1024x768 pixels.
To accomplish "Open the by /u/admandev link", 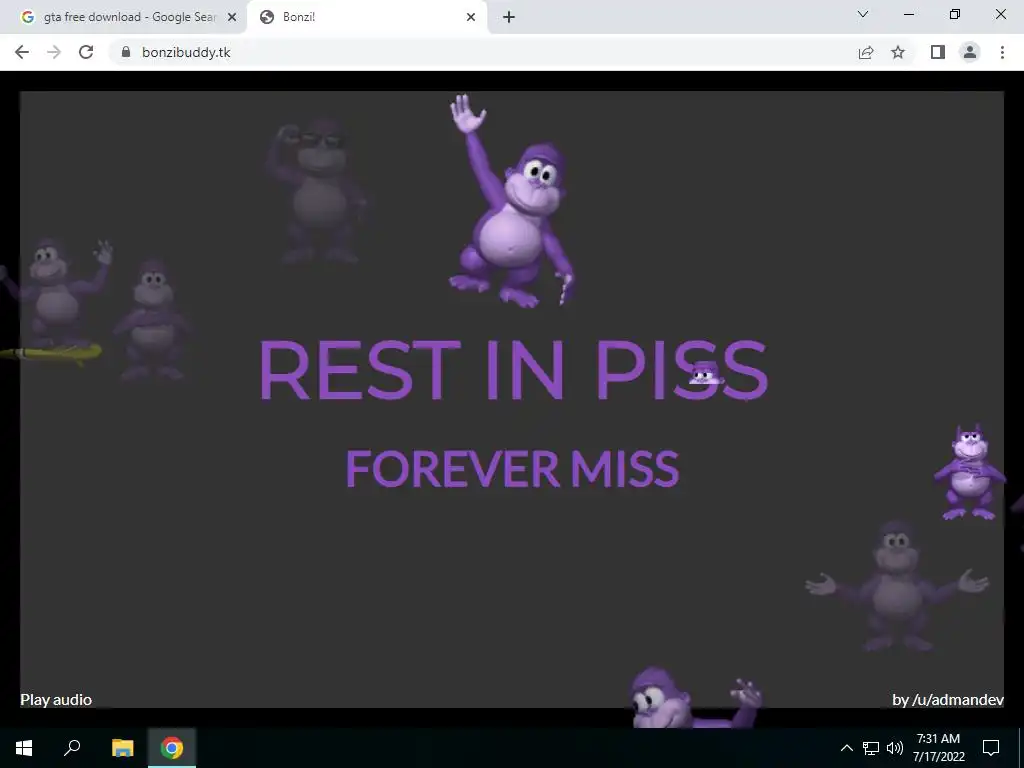I will coord(948,700).
